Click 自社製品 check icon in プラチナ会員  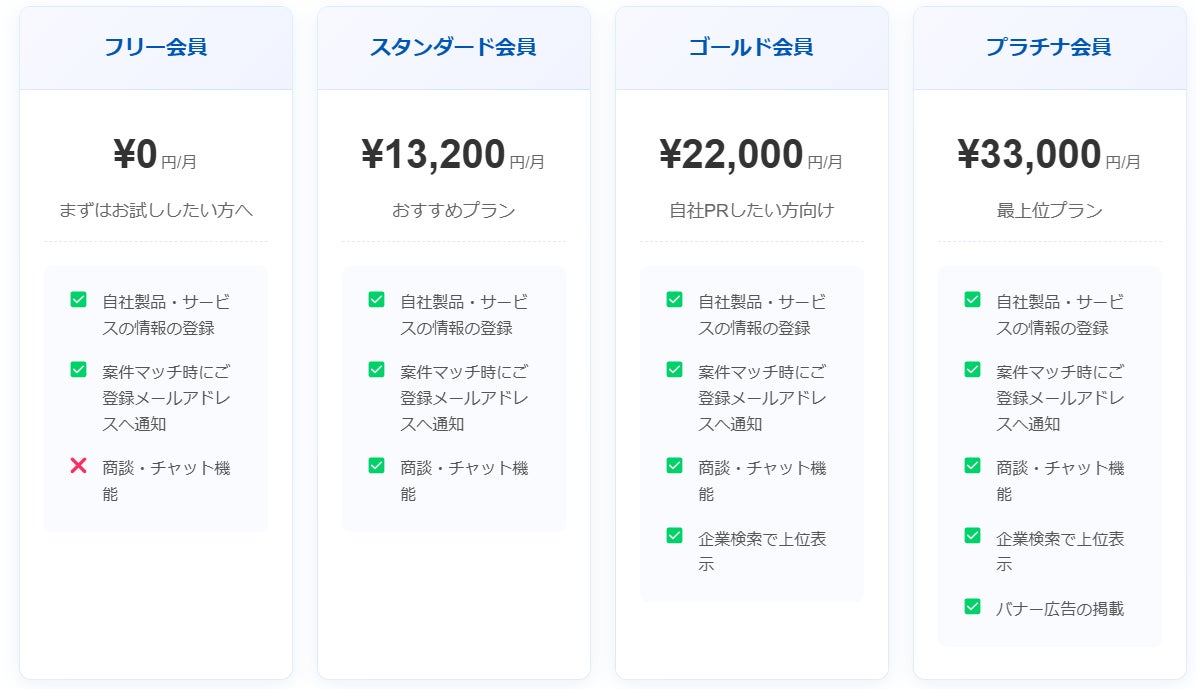click(x=972, y=299)
